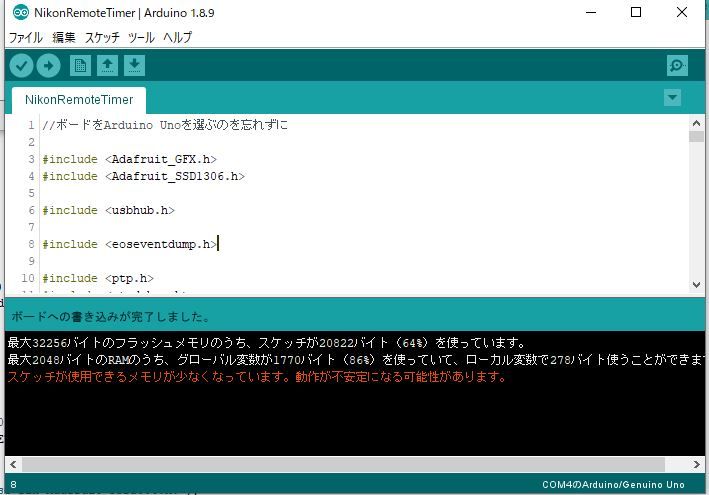Viewport: 709px width, 495px height.
Task: Click the Verify checkmark button
Action: pos(21,66)
